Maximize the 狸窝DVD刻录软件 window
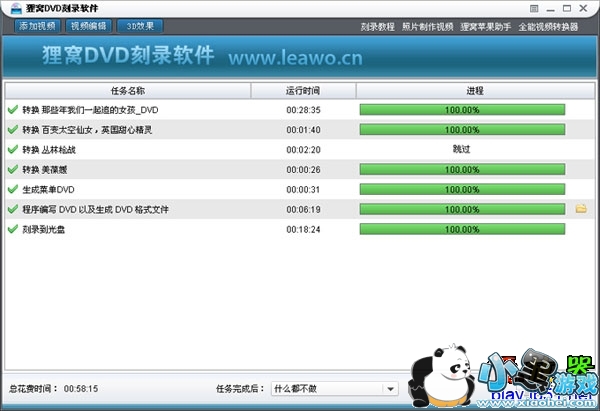This screenshot has height=411, width=600. click(567, 8)
